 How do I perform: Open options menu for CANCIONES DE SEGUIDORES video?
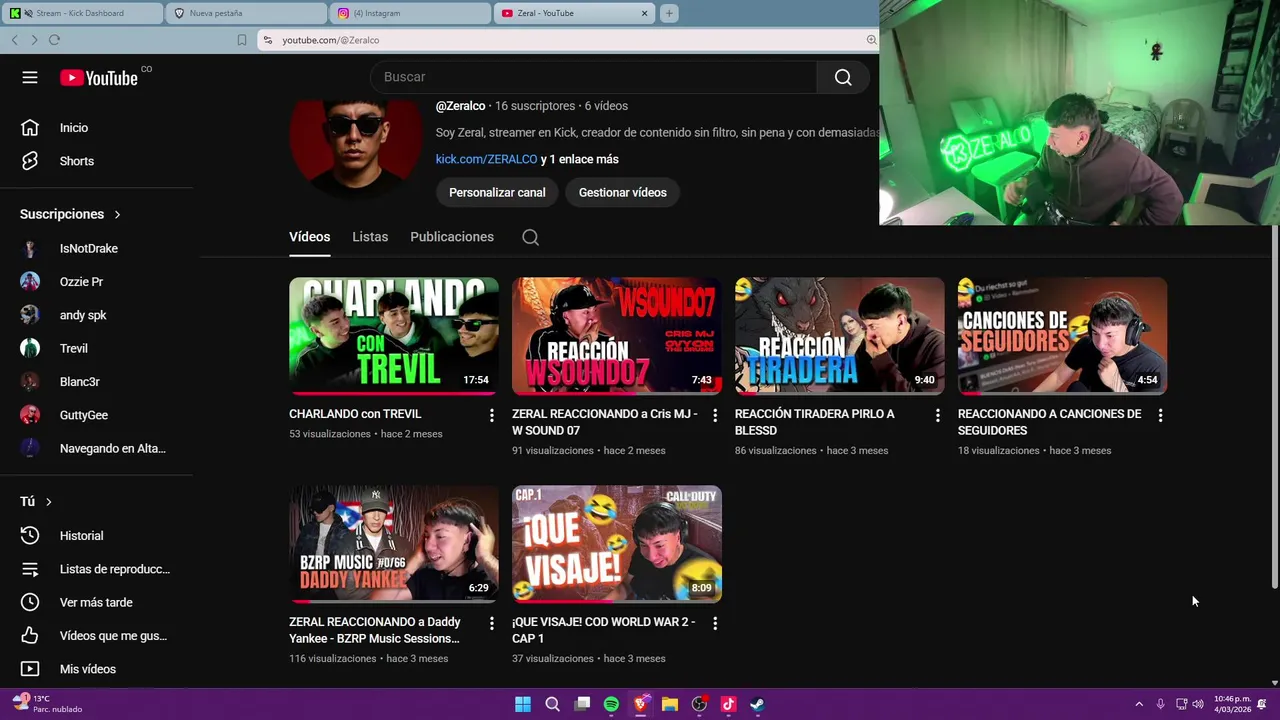coord(1160,415)
